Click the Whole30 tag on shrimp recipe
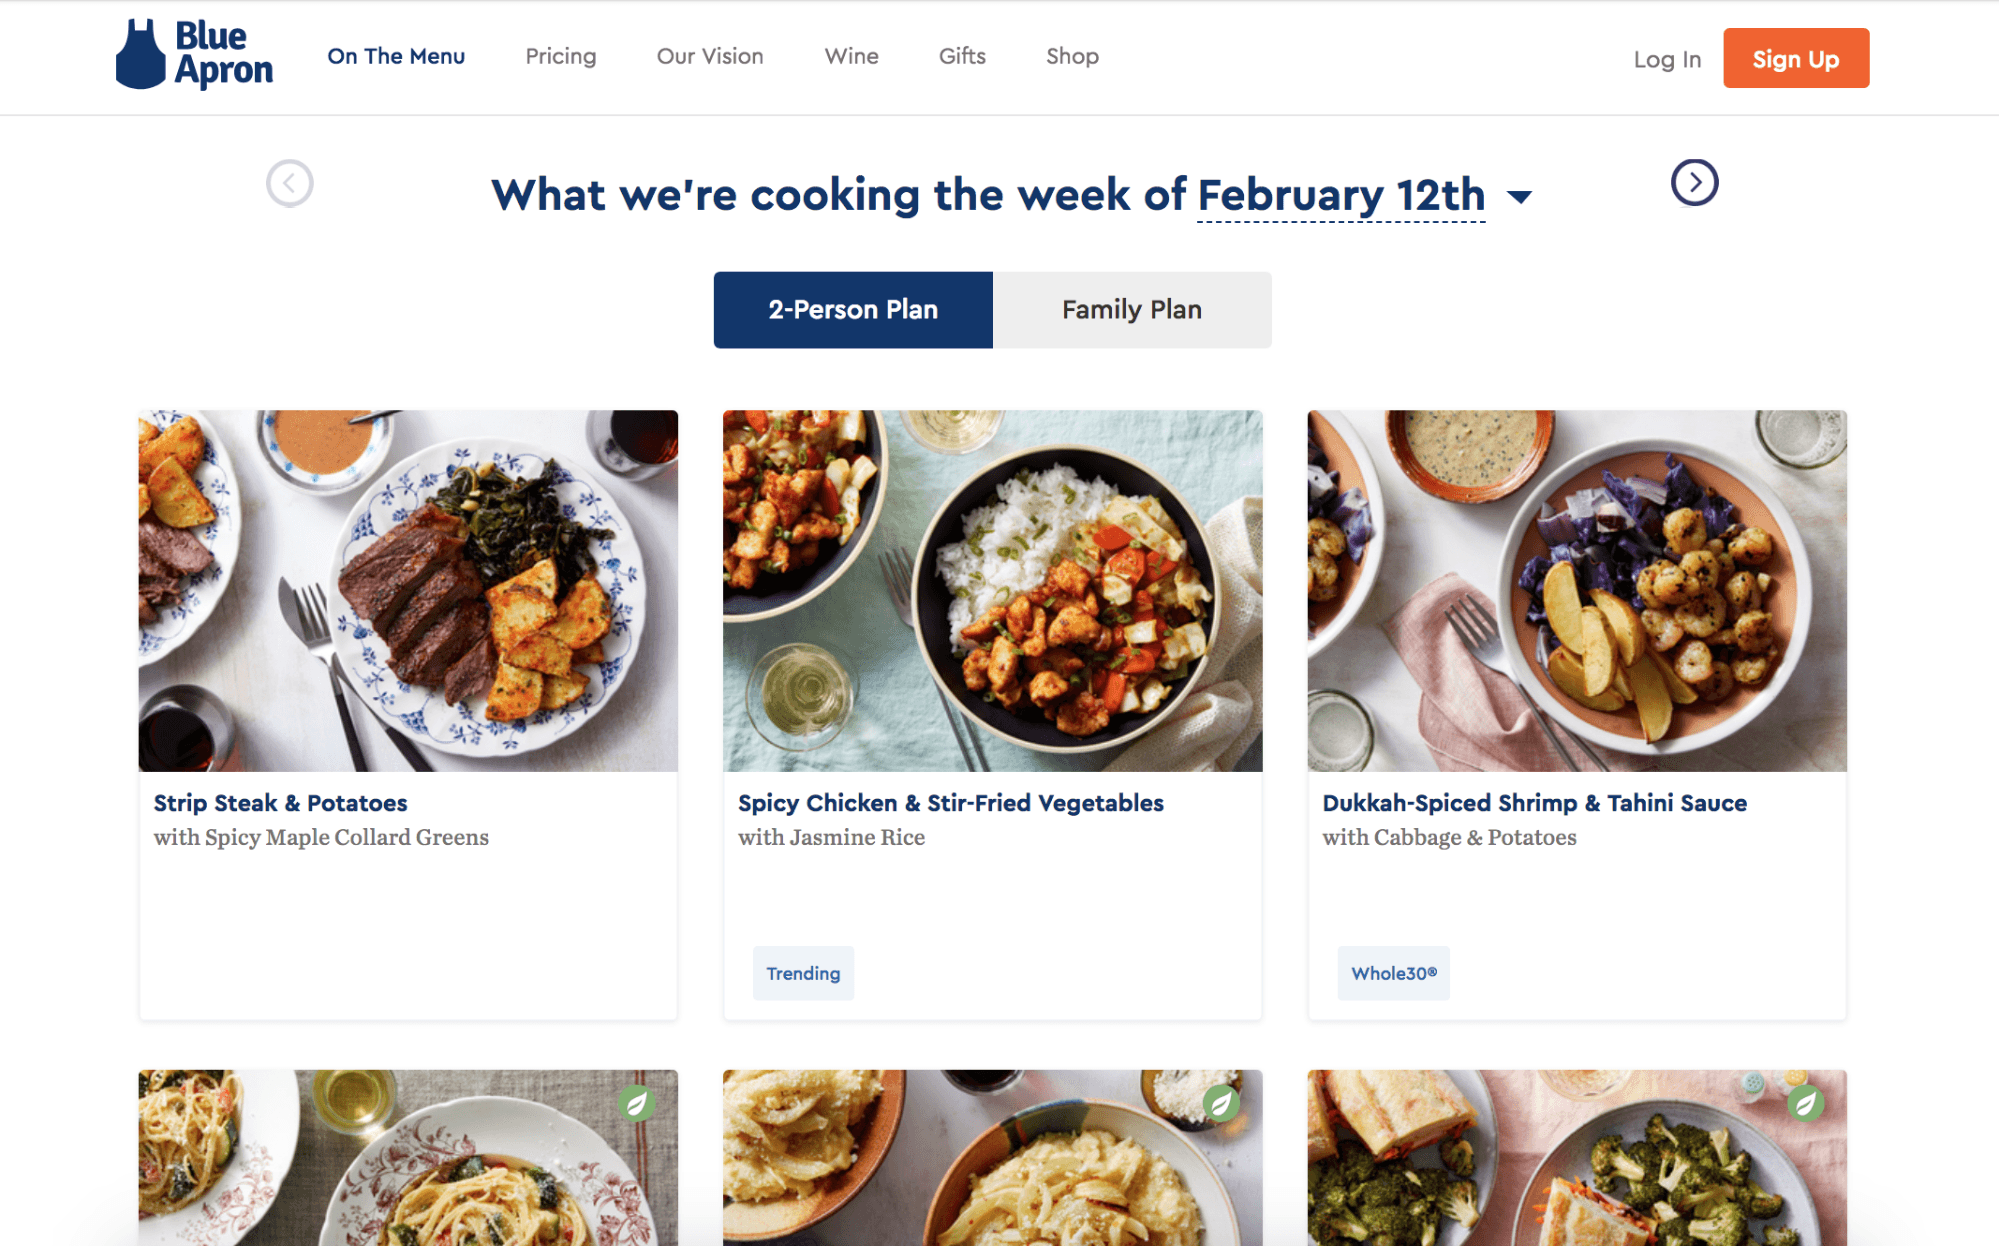The height and width of the screenshot is (1246, 1999). pos(1393,973)
